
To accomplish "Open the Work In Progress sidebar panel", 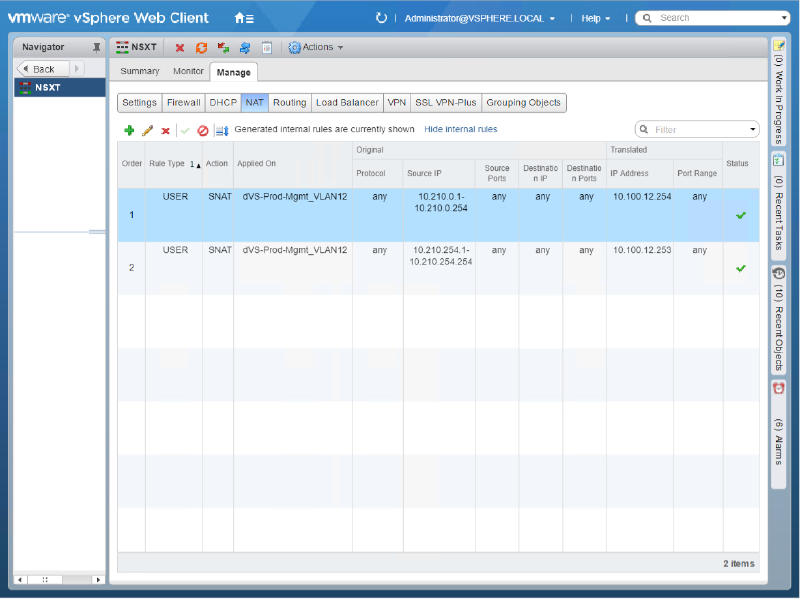I will [779, 90].
